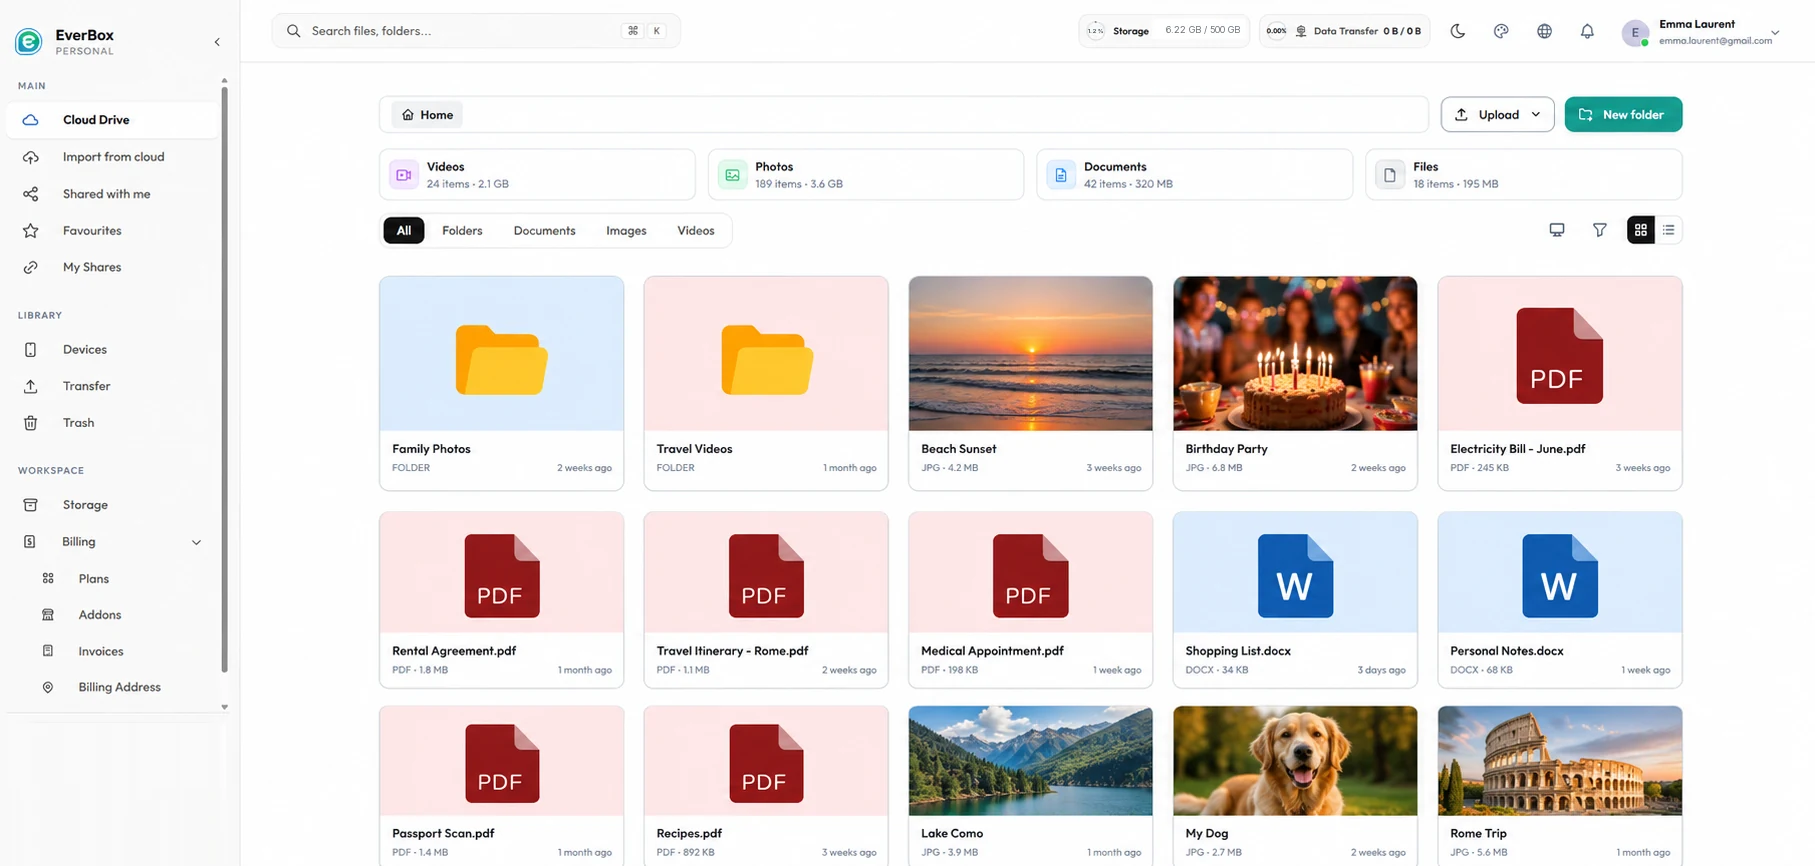Open Electricity Bill - June.pdf

tap(1560, 383)
